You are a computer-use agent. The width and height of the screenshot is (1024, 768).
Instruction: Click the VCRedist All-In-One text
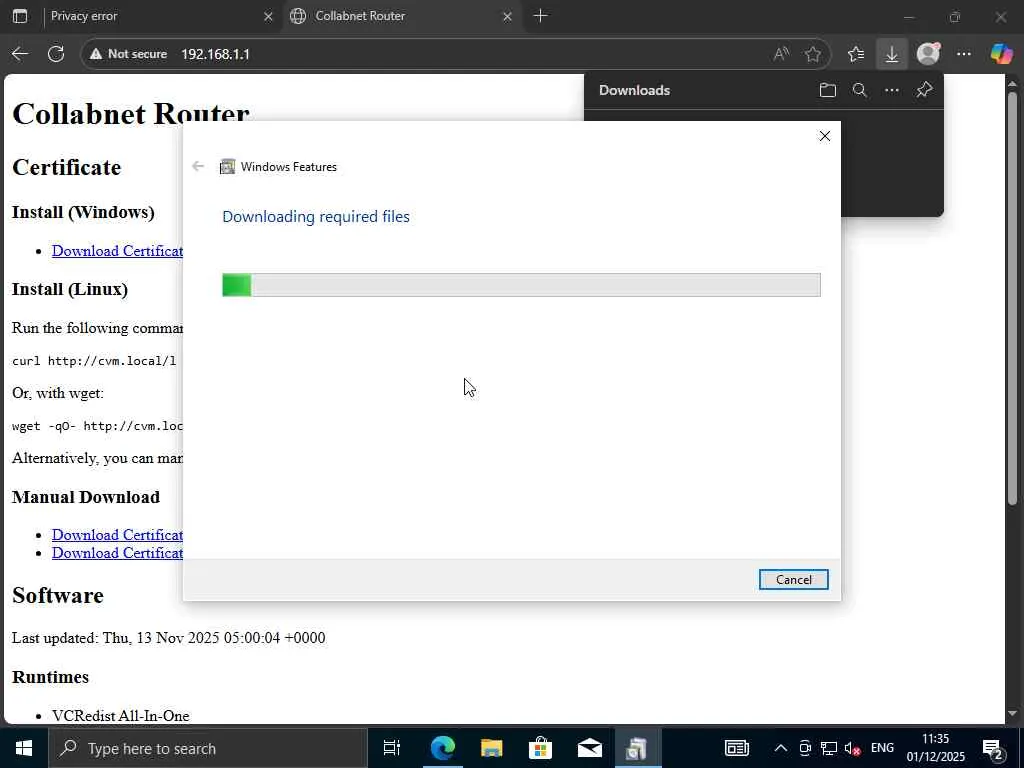(121, 716)
